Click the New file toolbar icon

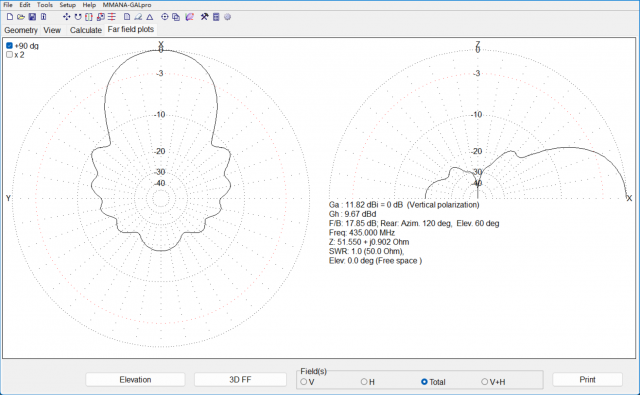tap(10, 17)
